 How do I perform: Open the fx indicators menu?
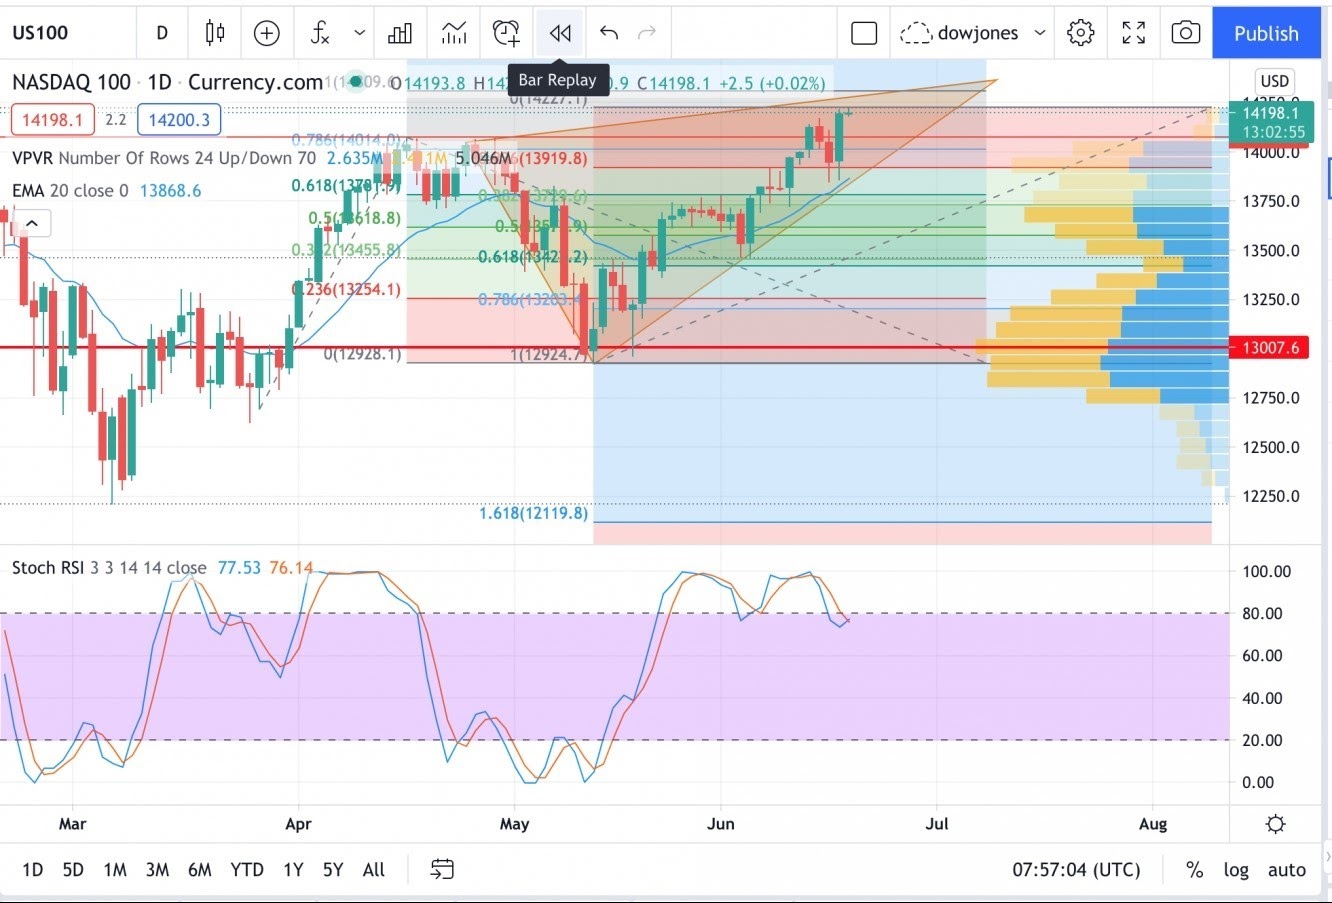[320, 33]
